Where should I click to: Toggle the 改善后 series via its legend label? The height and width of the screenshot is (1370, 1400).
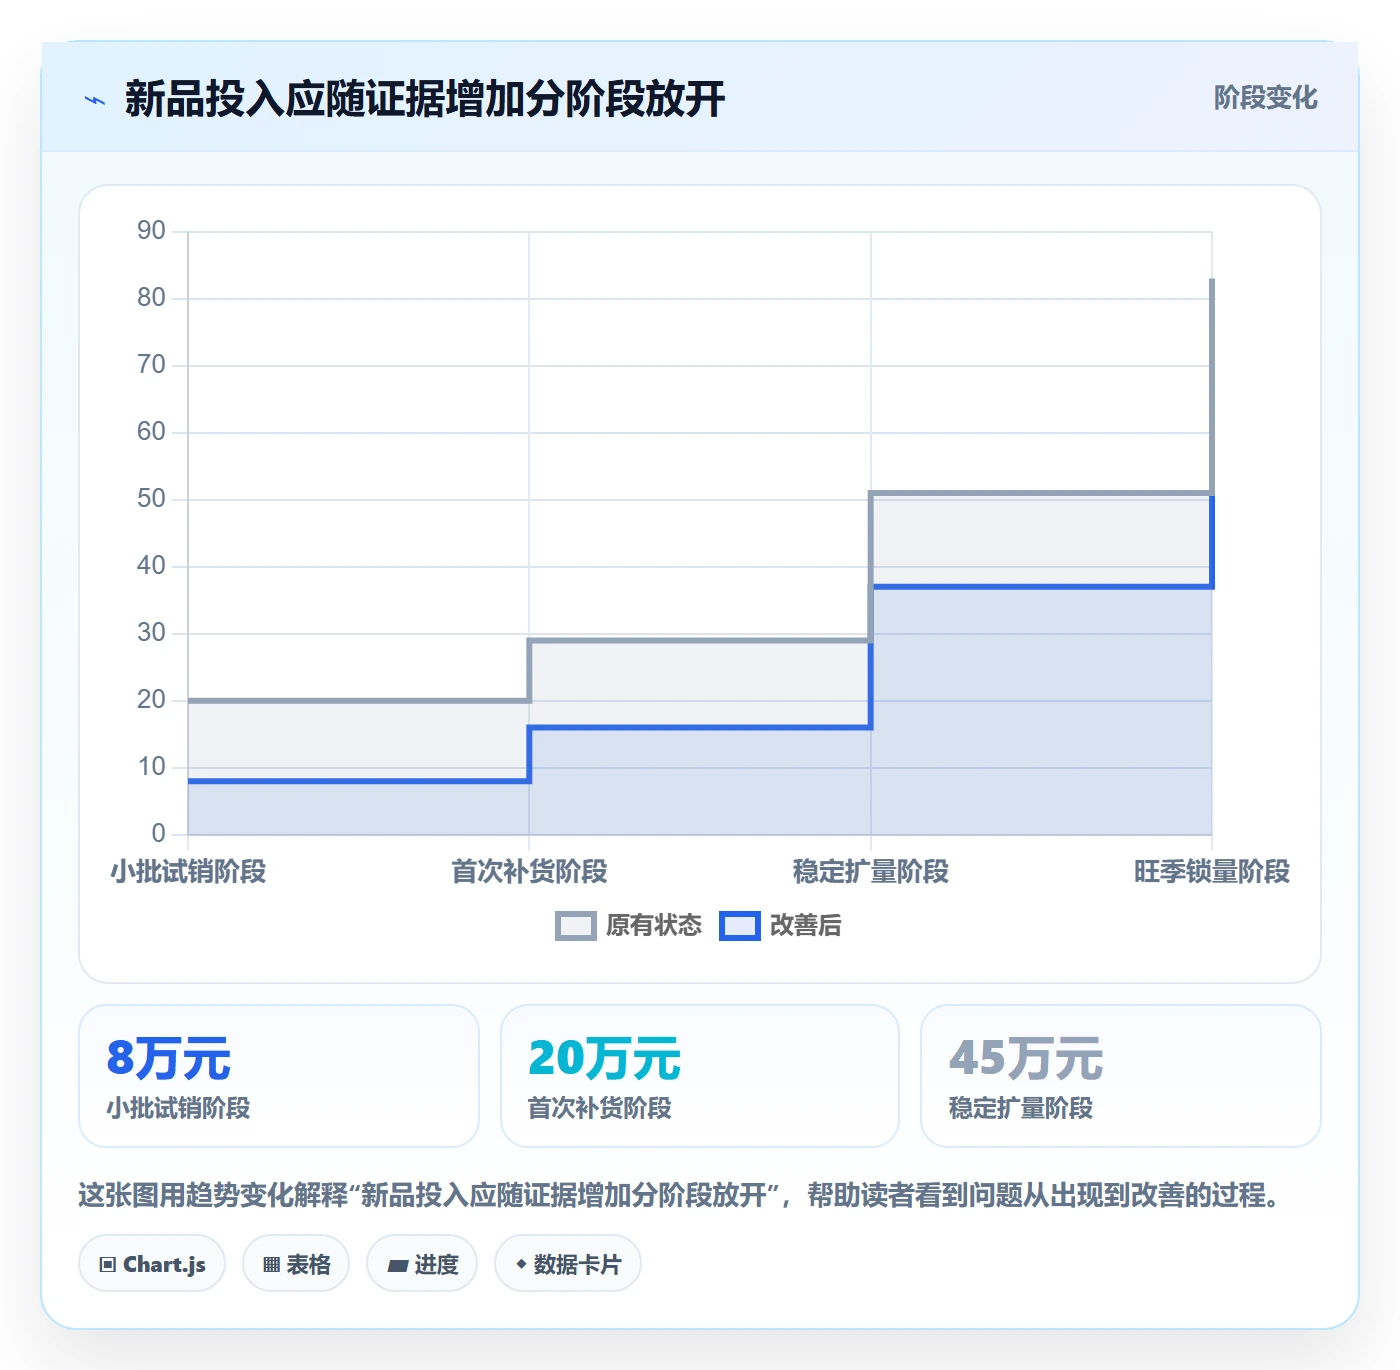(805, 926)
